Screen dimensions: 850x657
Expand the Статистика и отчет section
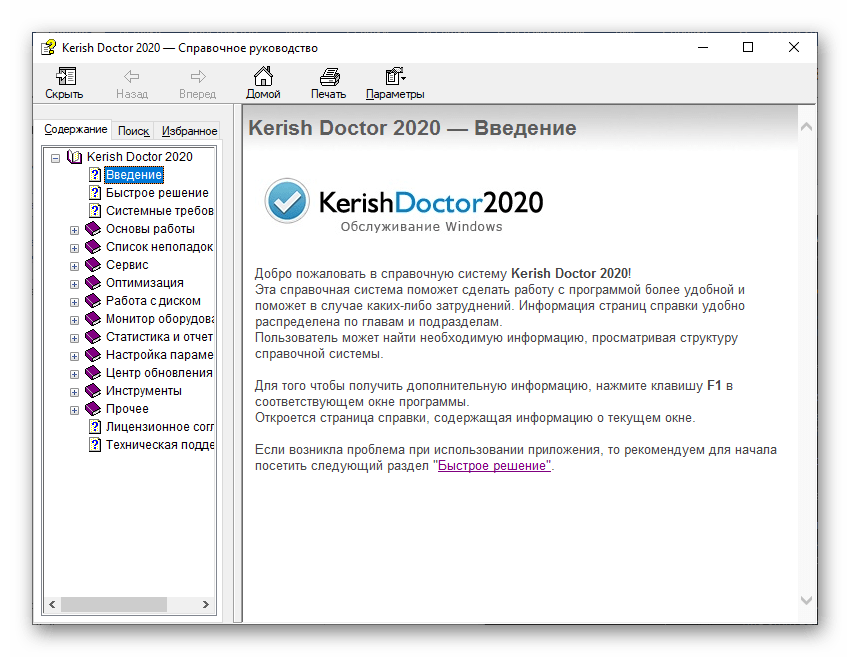(74, 338)
